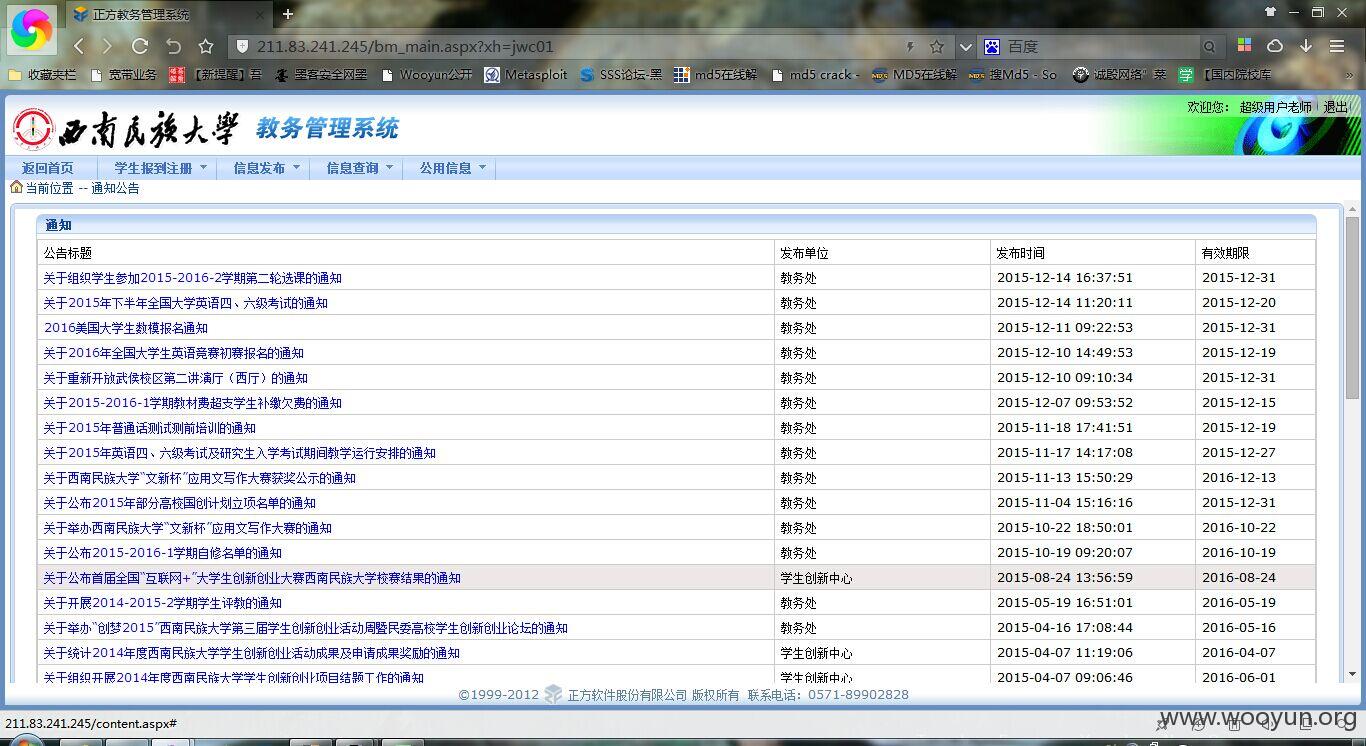Image resolution: width=1366 pixels, height=746 pixels.
Task: Click the page vertical scrollbar thumb
Action: pyautogui.click(x=1352, y=308)
